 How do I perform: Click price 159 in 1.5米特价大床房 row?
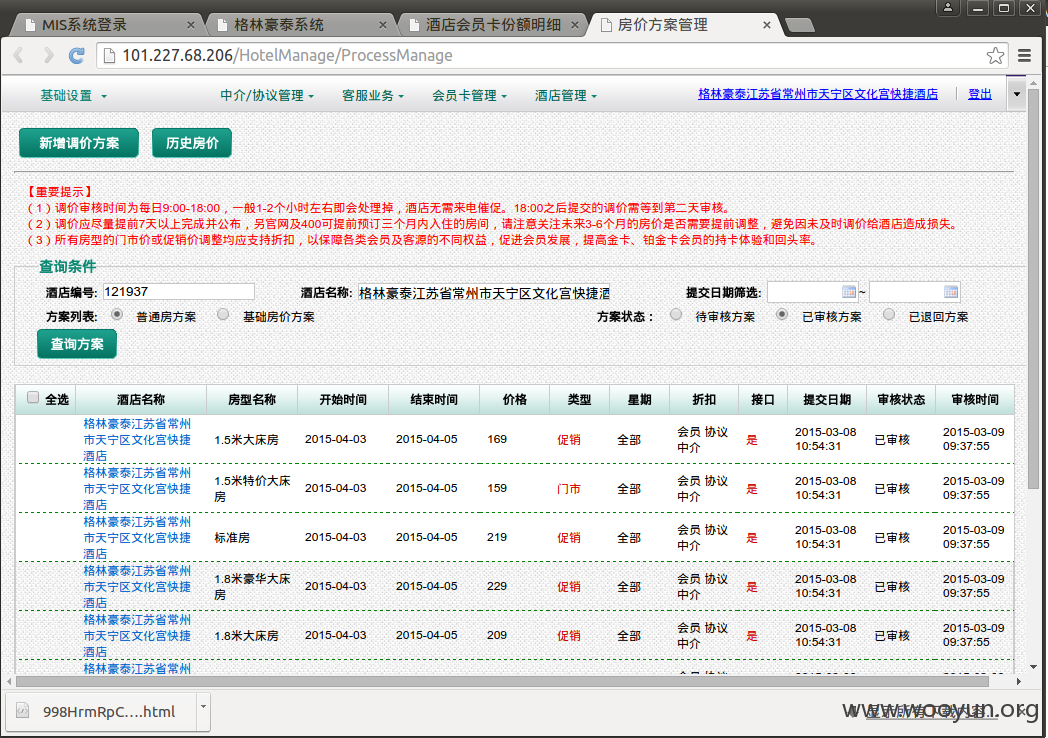point(497,489)
